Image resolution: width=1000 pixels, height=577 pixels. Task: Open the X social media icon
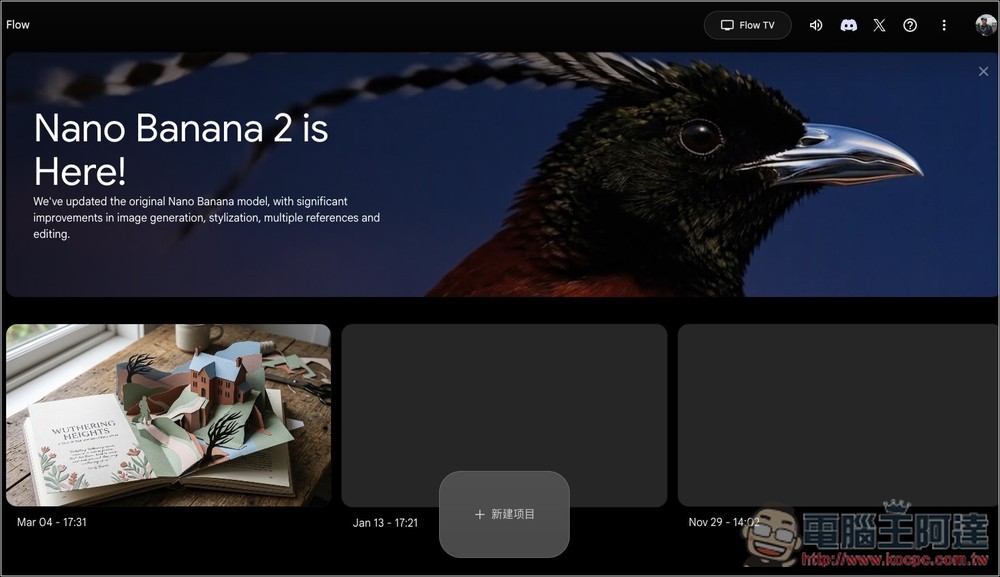coord(879,25)
